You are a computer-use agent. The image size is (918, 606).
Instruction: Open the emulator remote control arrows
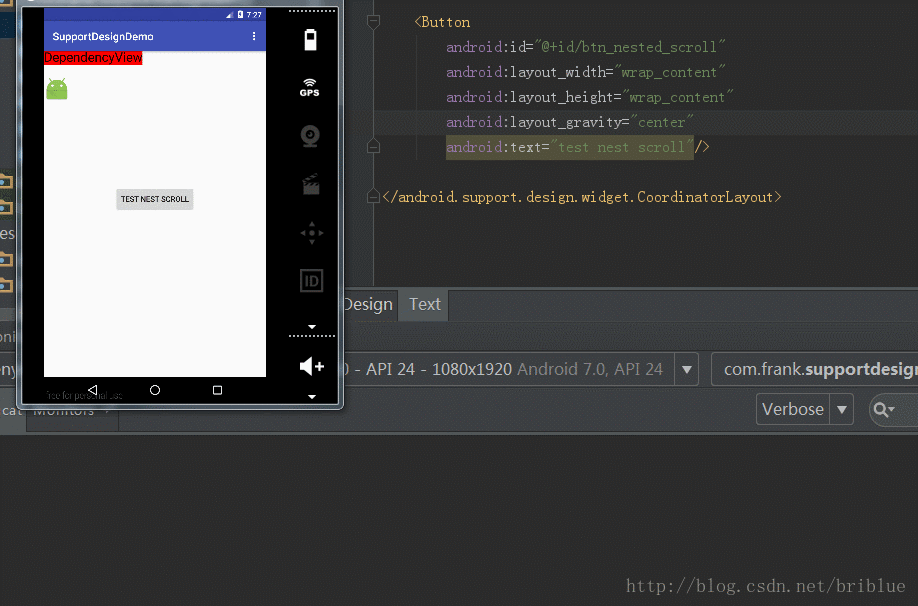tap(311, 233)
